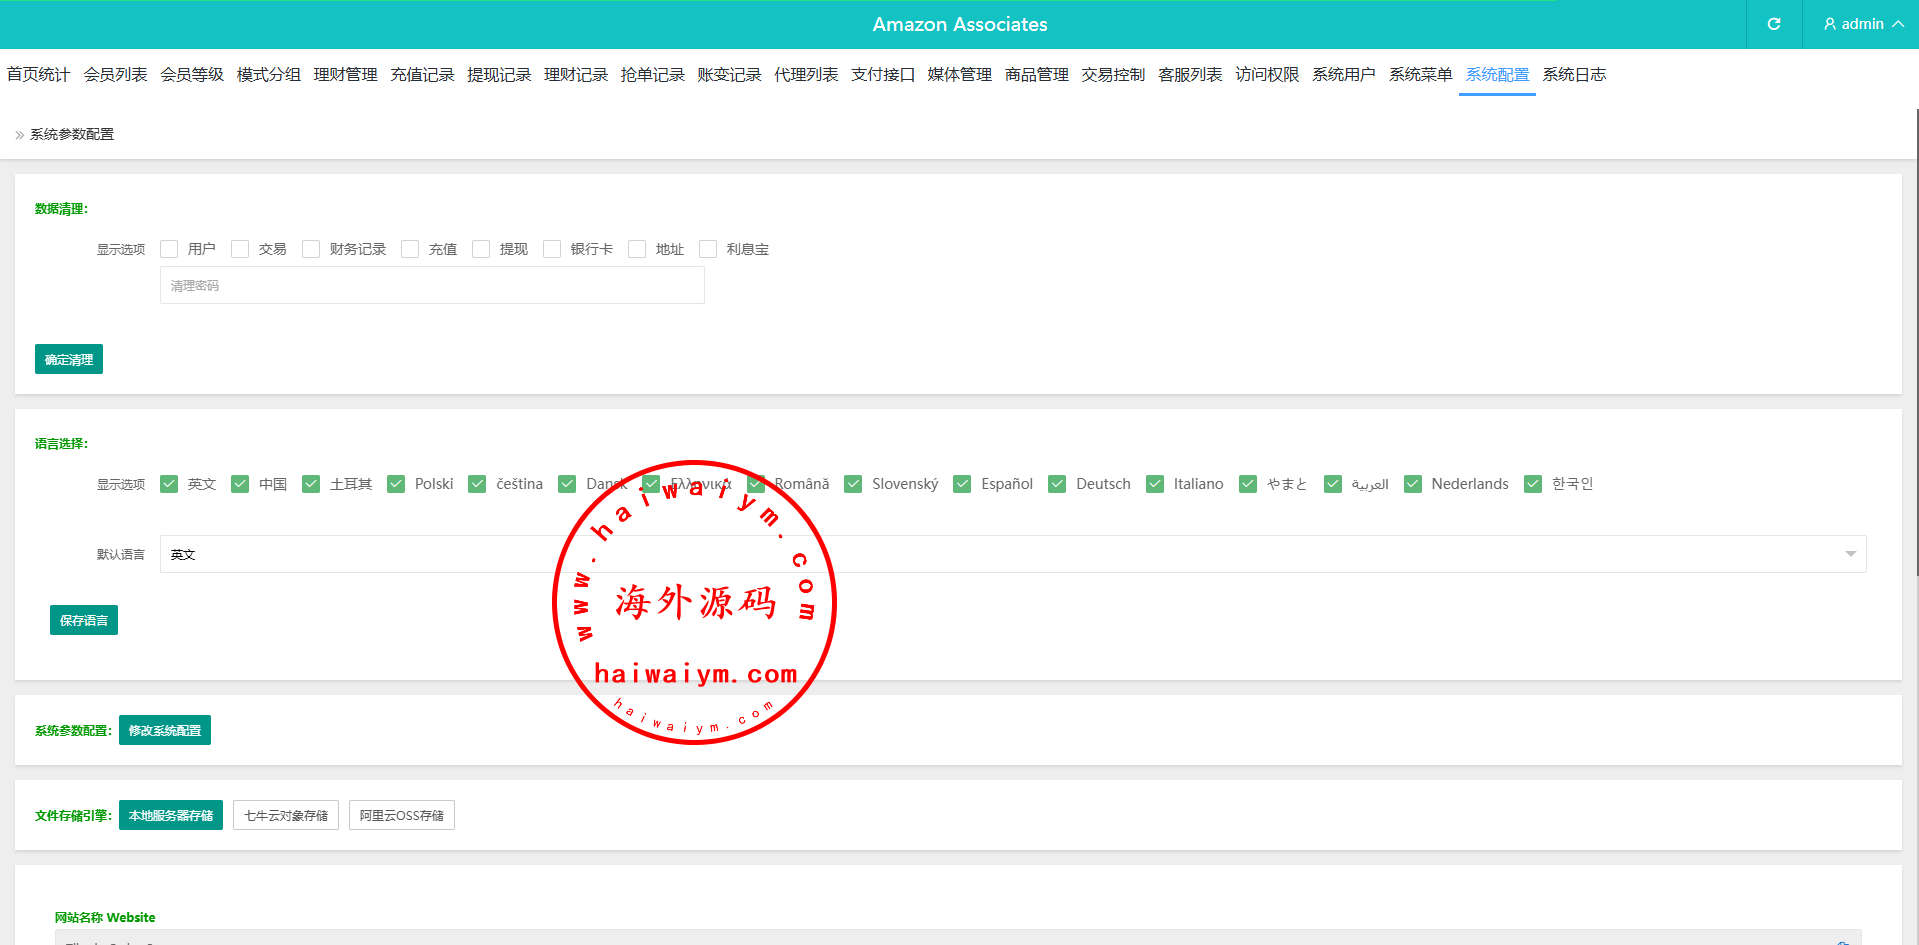Go to the 首页统计 tab
The image size is (1919, 945).
click(38, 75)
